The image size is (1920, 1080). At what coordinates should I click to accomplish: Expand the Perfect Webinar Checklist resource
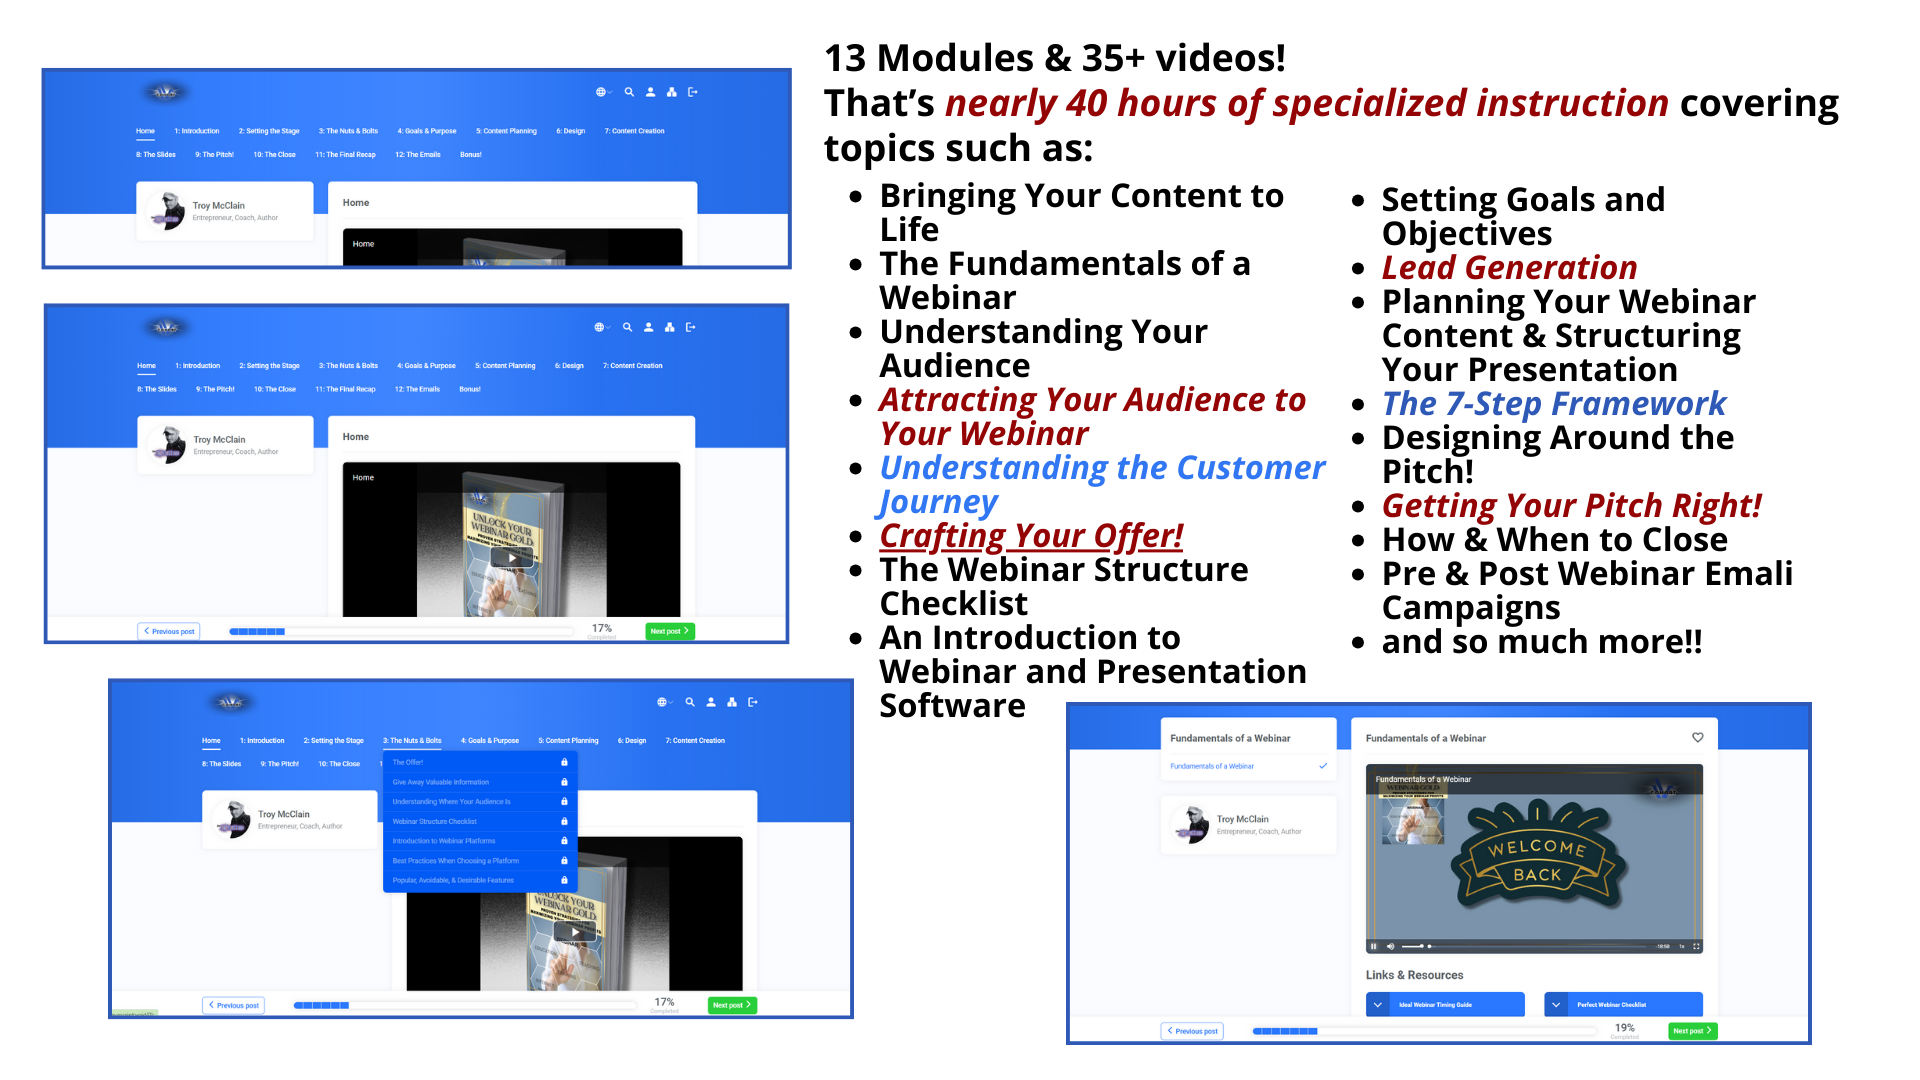(1557, 1004)
